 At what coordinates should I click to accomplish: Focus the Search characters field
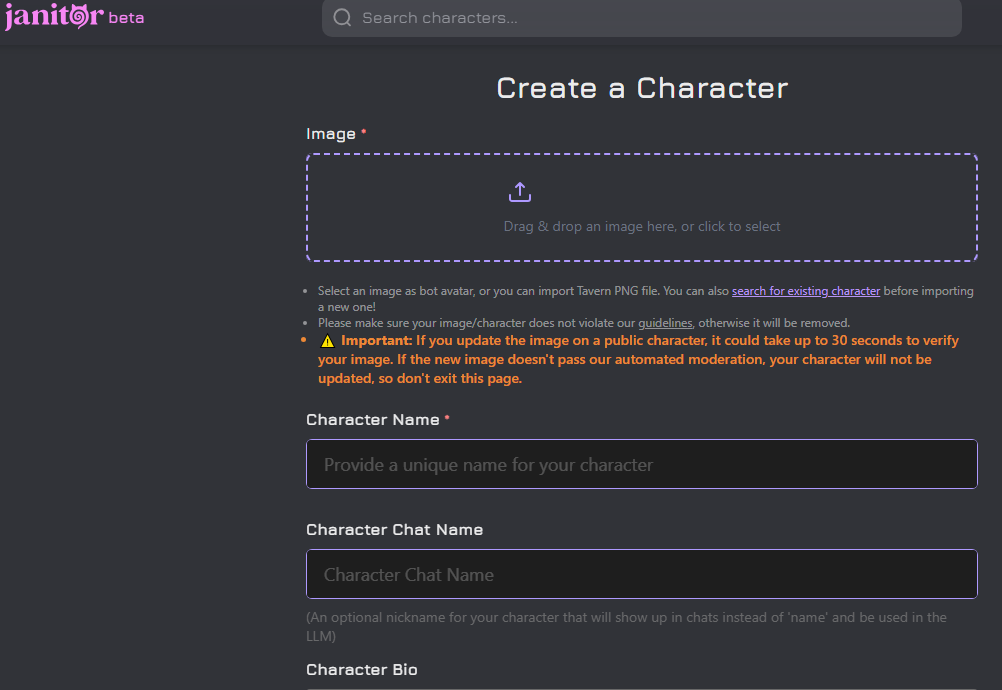click(650, 18)
